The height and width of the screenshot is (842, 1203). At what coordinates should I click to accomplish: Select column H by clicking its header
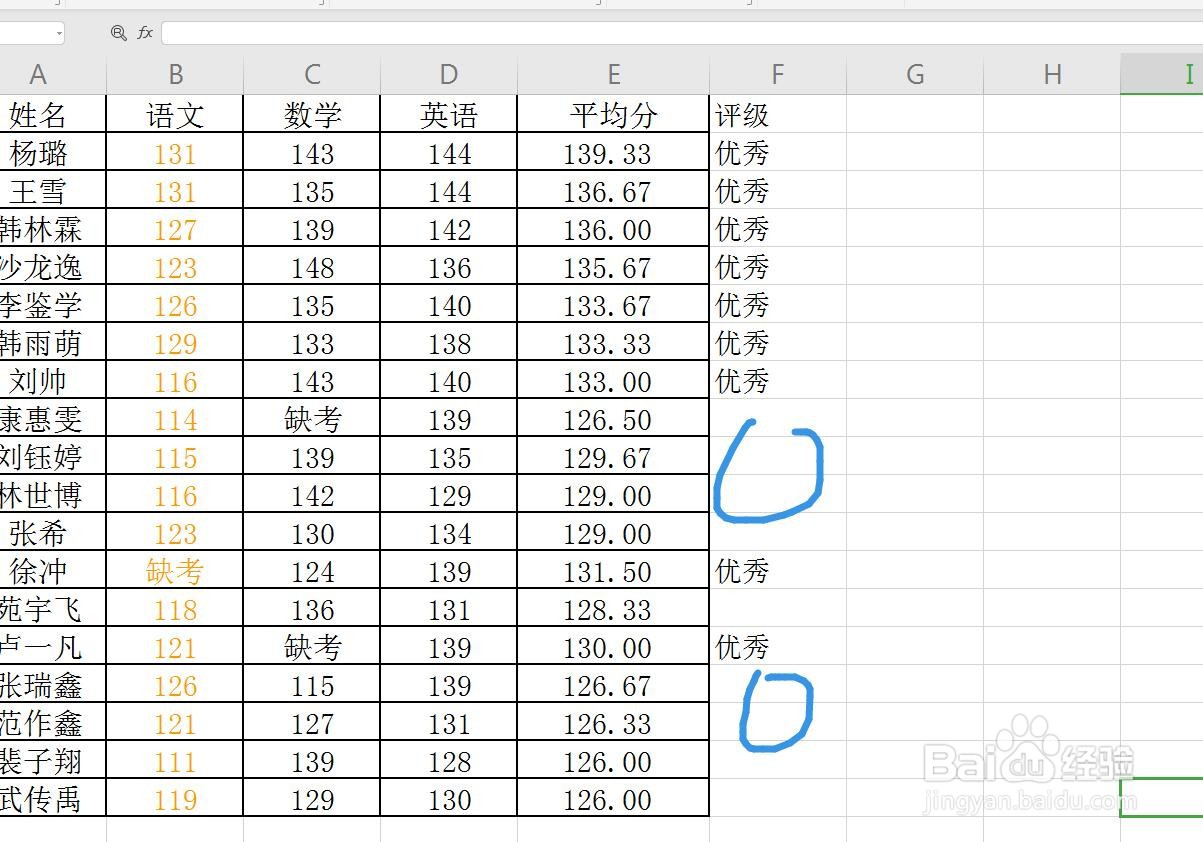pos(1051,73)
